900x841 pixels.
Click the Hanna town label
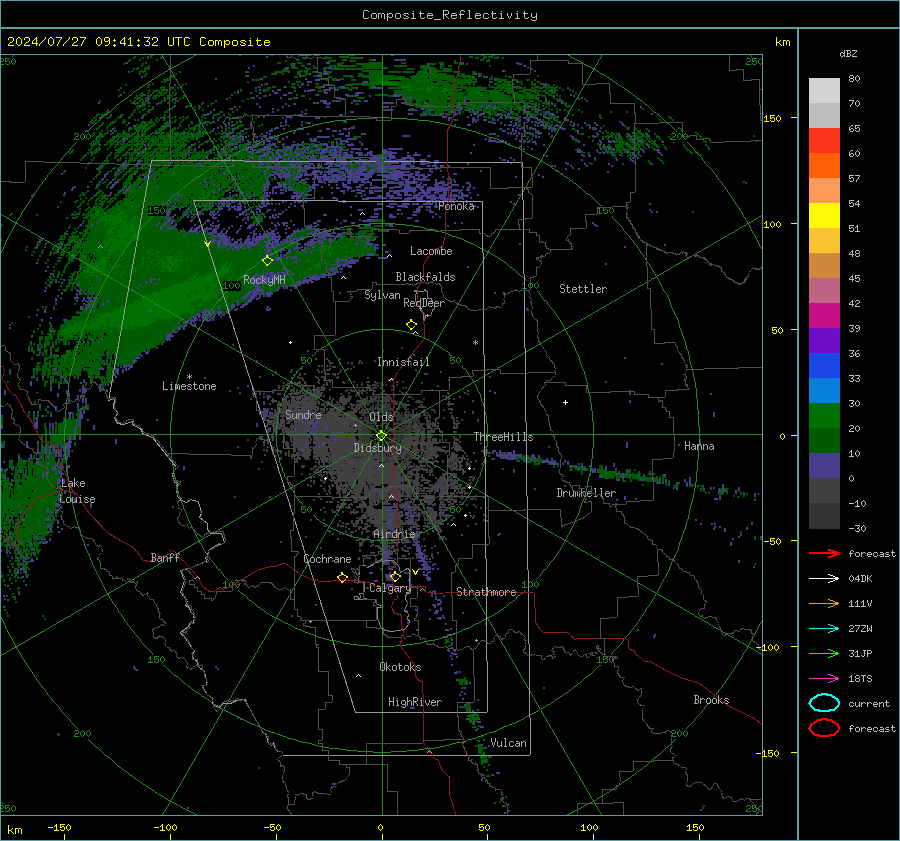(x=699, y=446)
